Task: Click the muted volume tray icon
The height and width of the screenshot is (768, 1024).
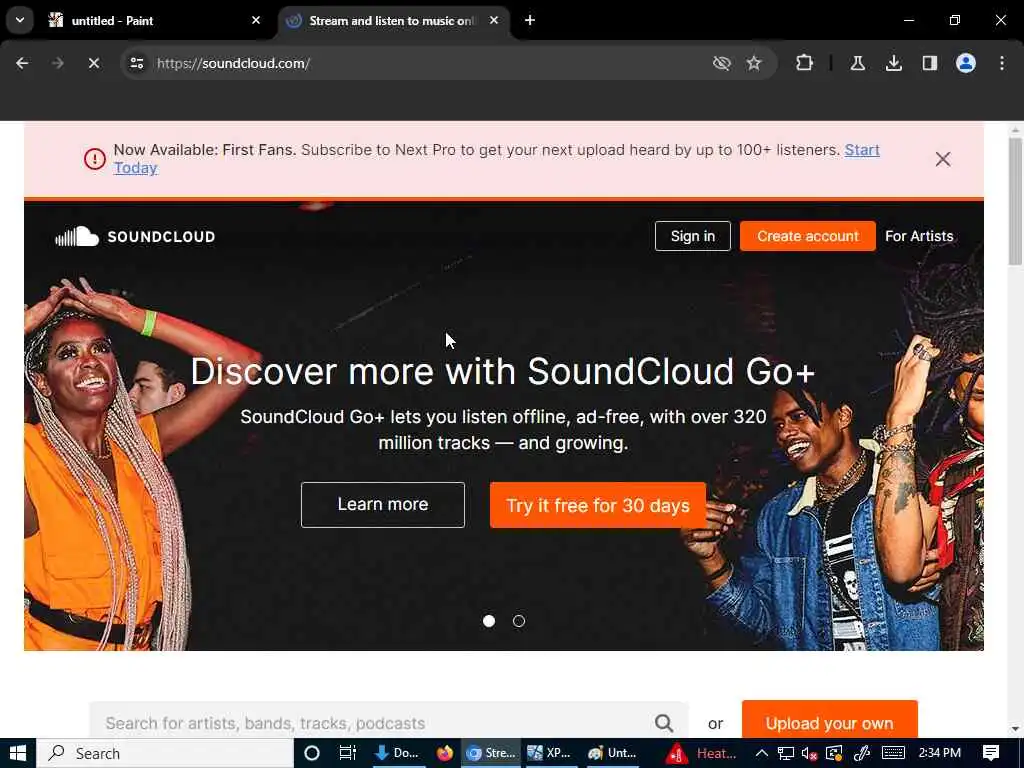Action: pyautogui.click(x=810, y=753)
